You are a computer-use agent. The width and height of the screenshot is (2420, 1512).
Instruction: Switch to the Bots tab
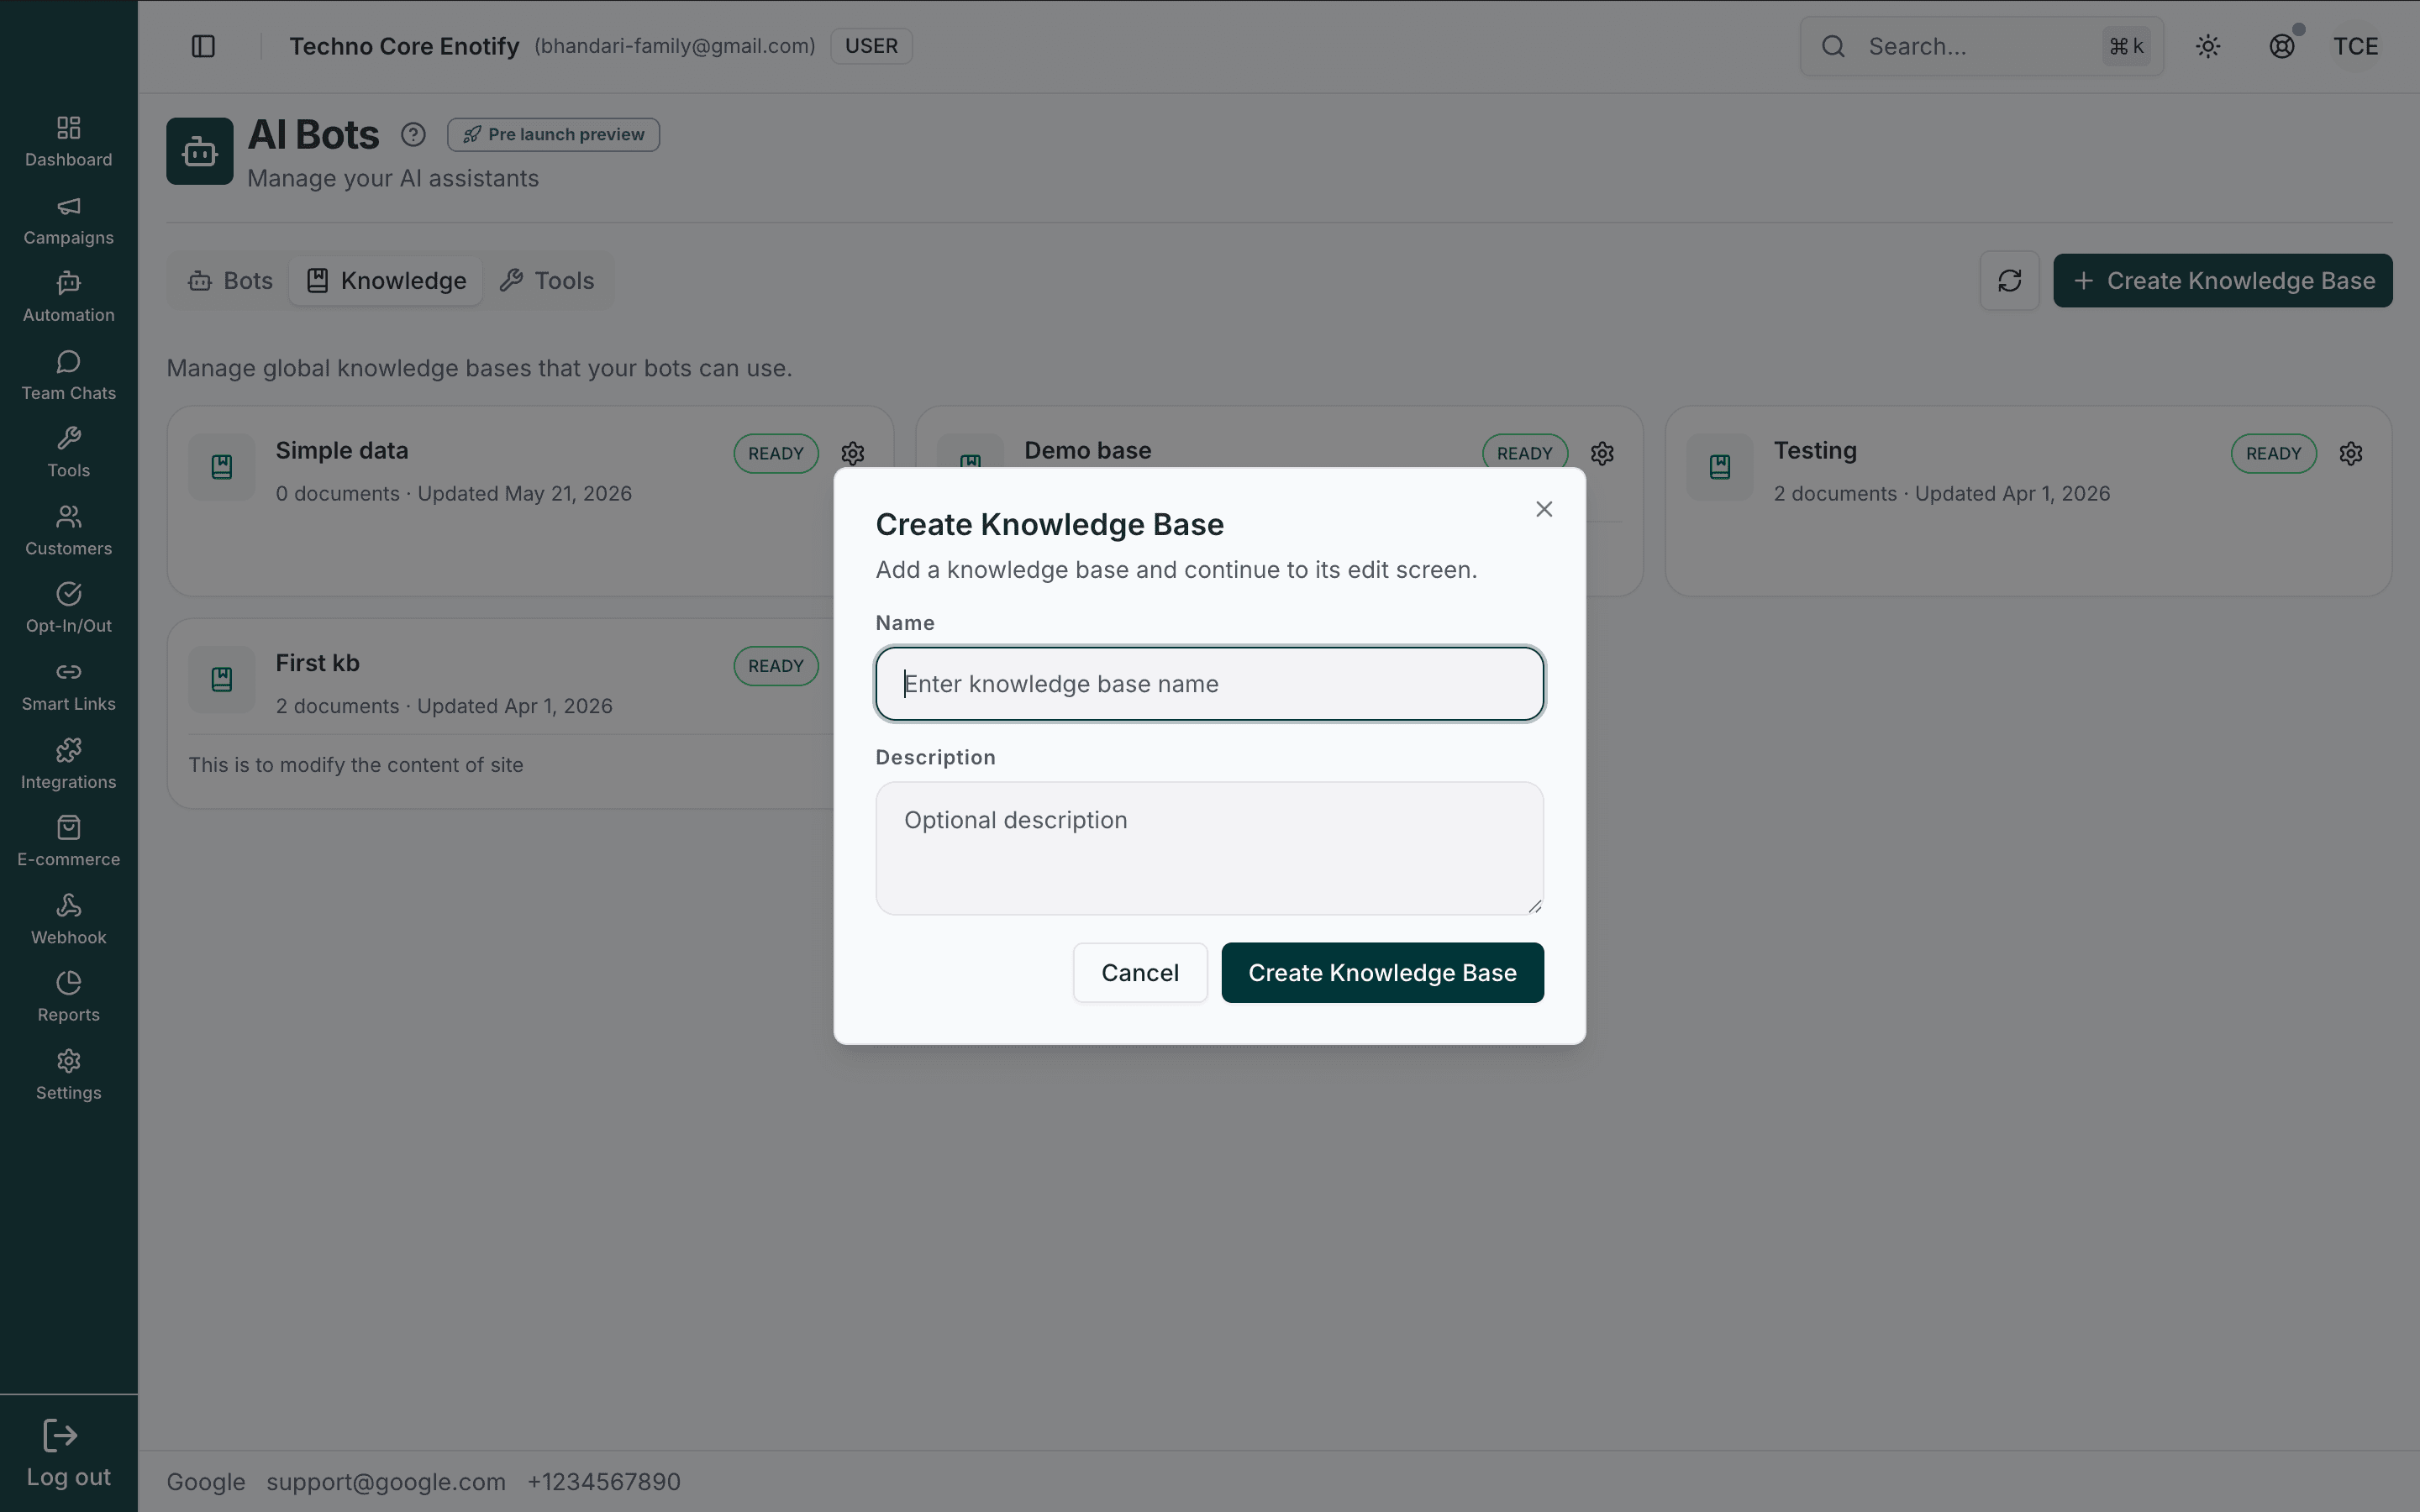231,281
